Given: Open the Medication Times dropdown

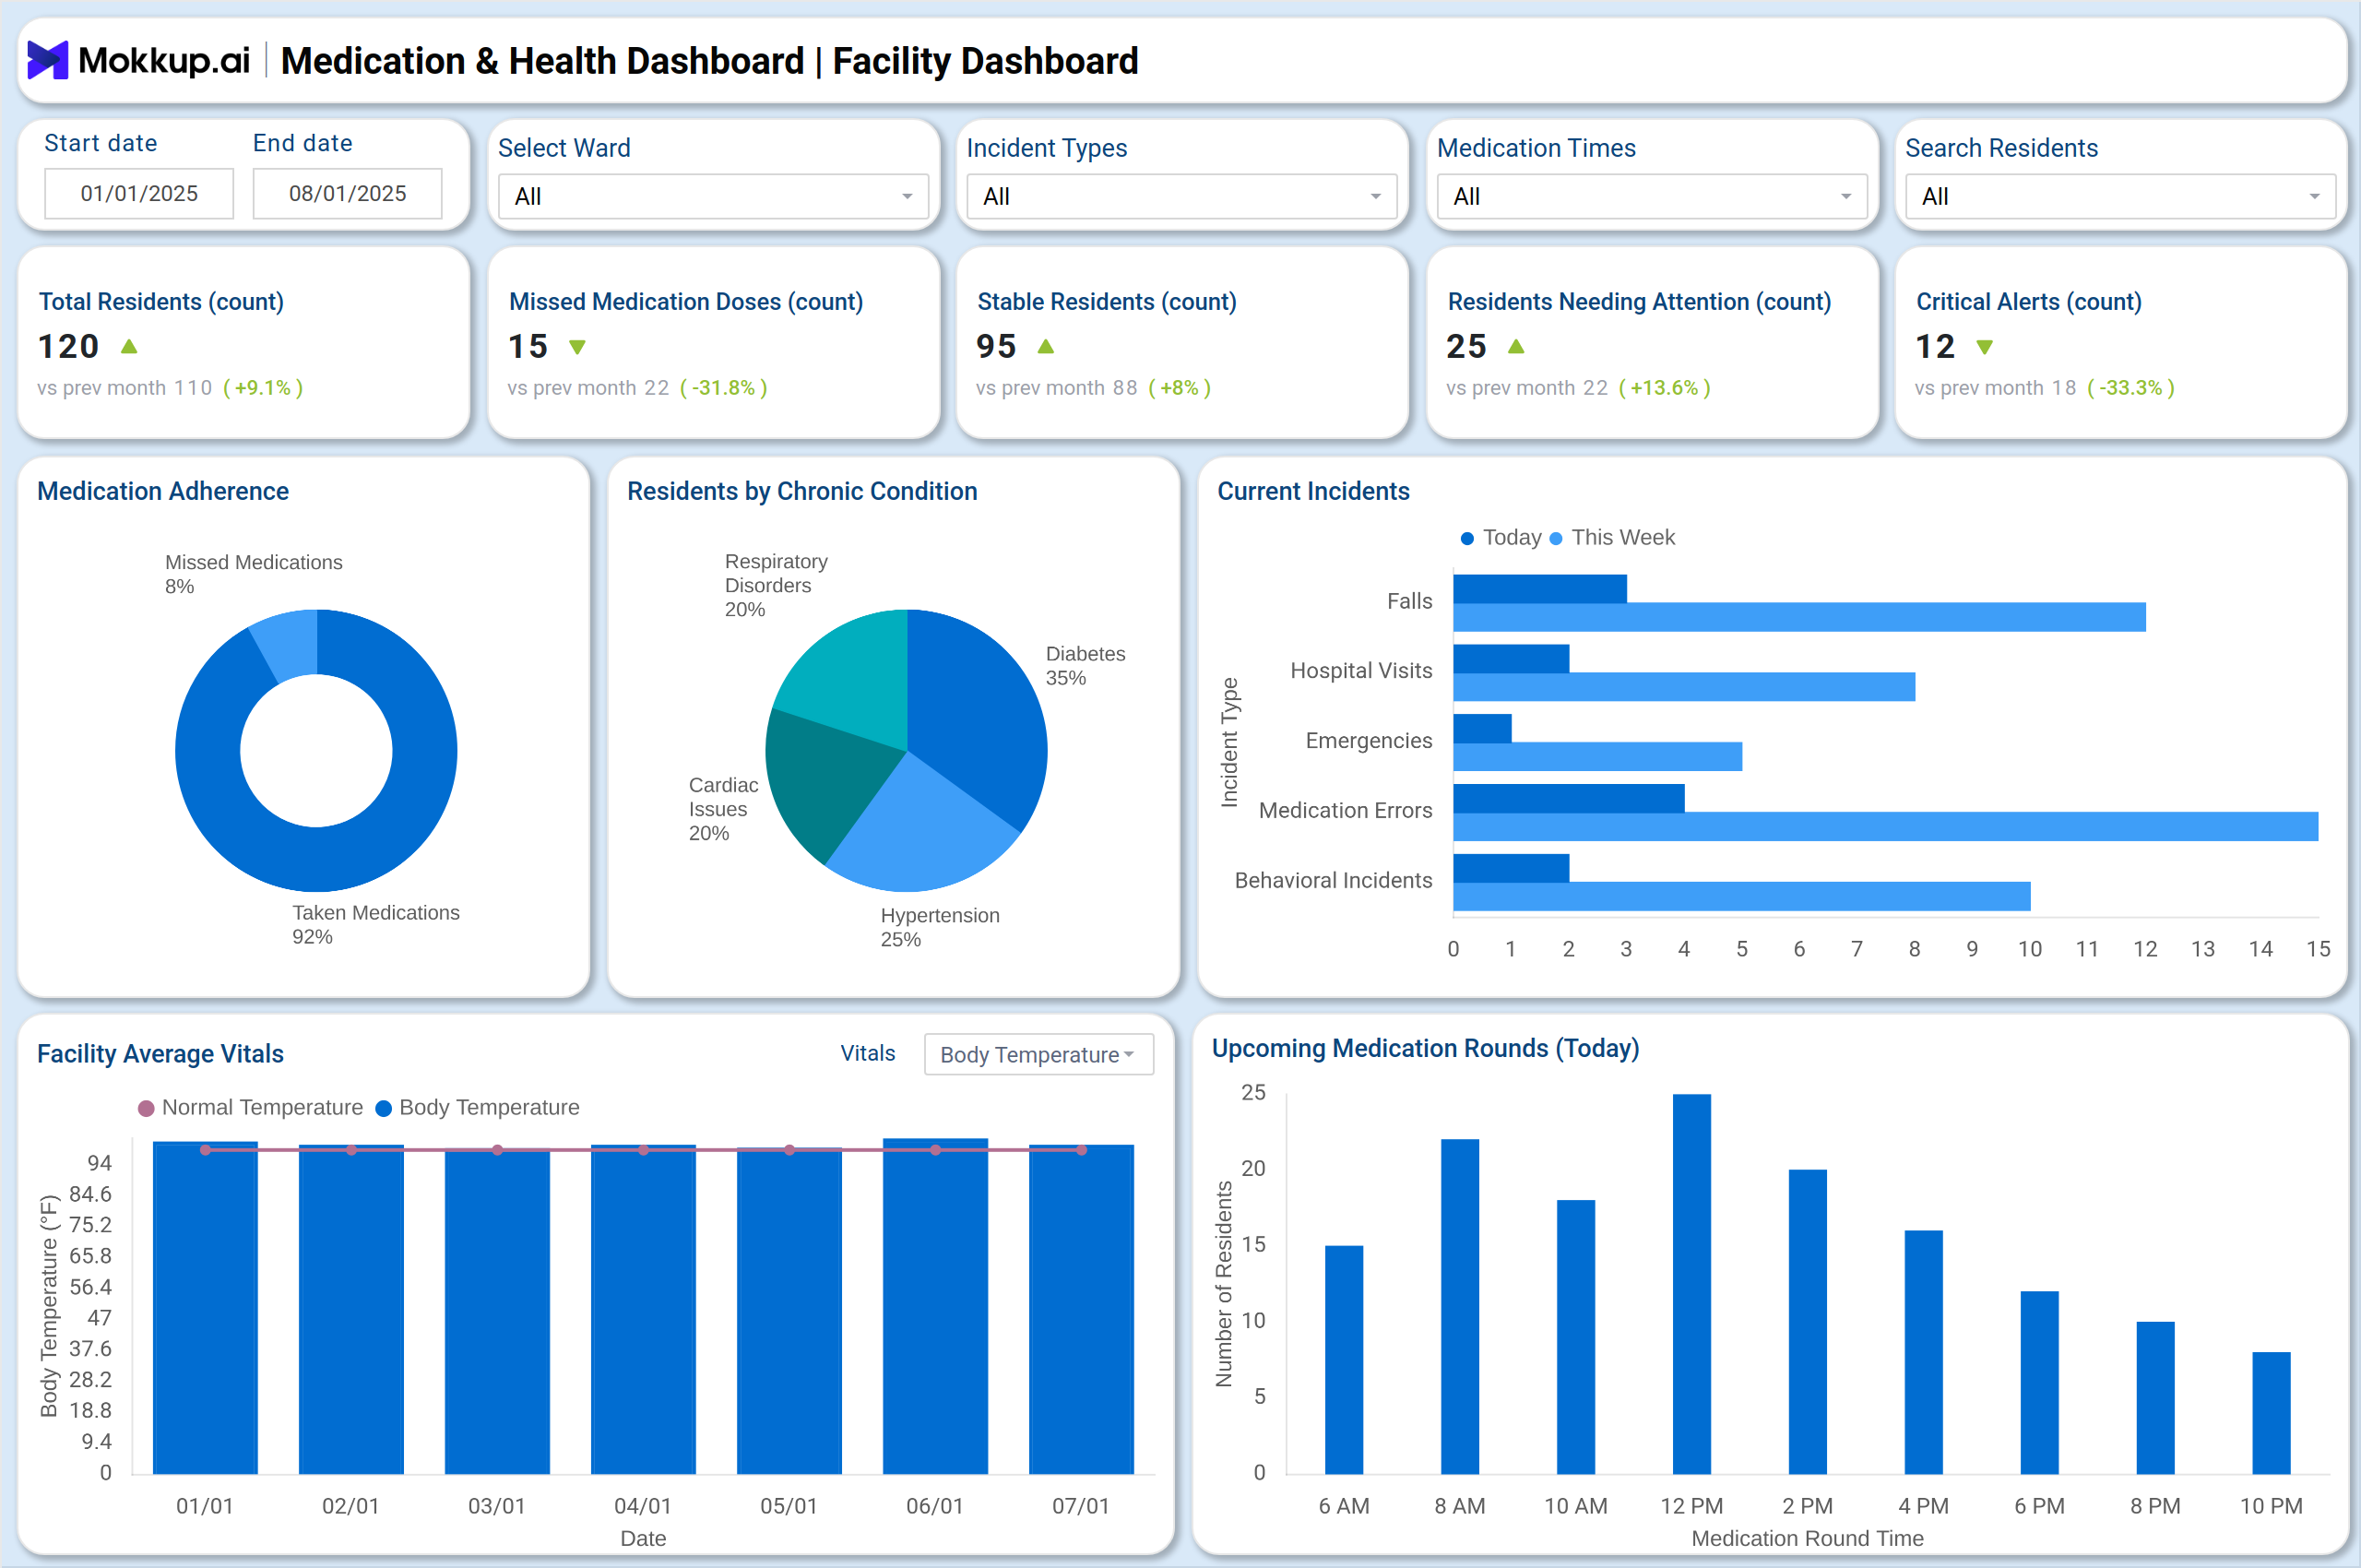Looking at the screenshot, I should (1652, 196).
